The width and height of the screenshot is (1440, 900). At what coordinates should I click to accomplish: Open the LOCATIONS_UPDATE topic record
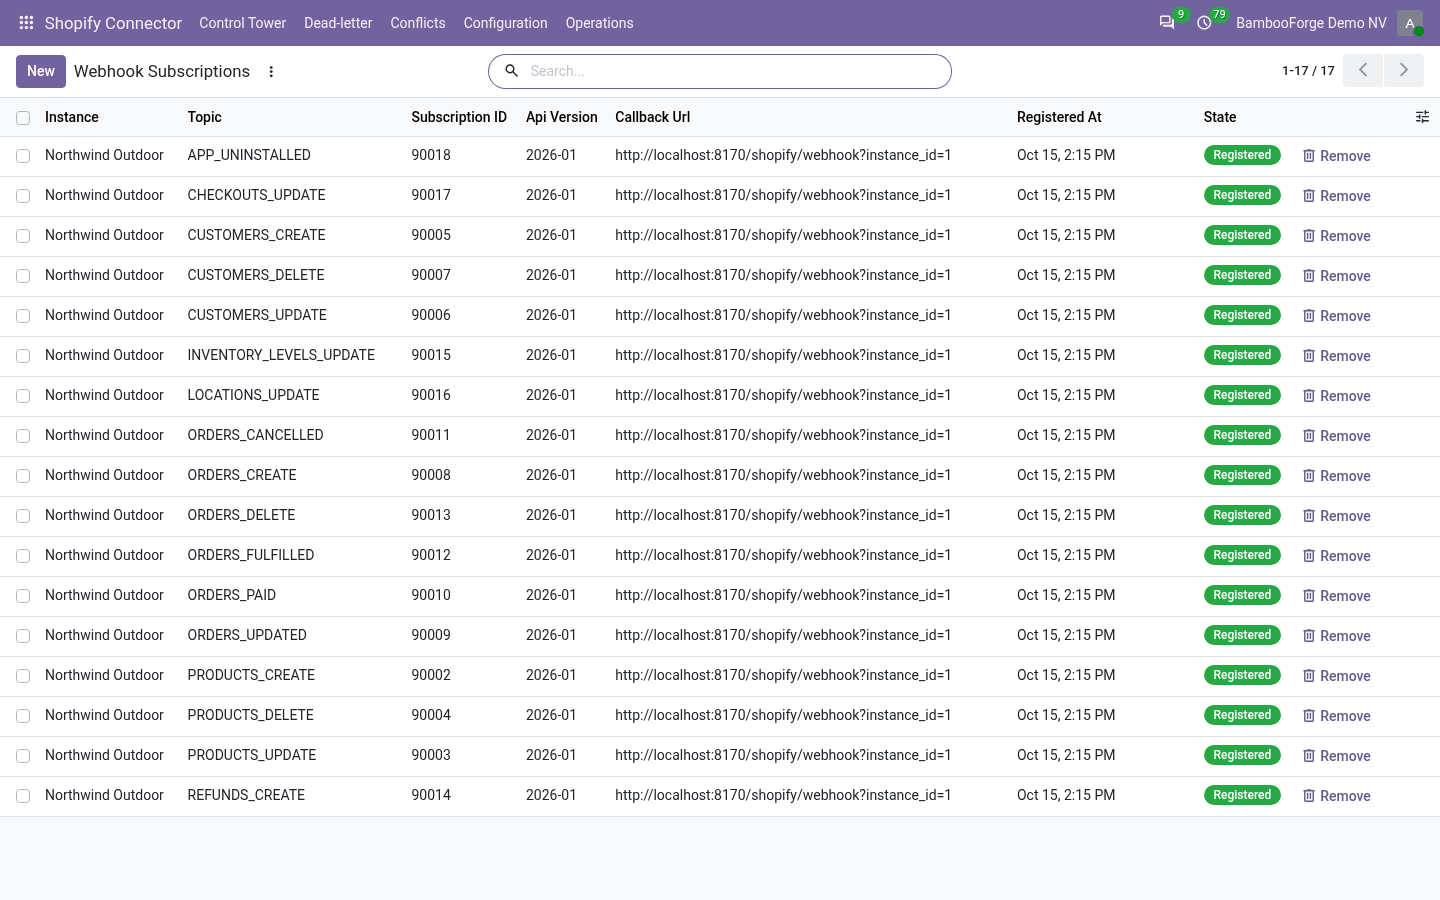point(253,395)
